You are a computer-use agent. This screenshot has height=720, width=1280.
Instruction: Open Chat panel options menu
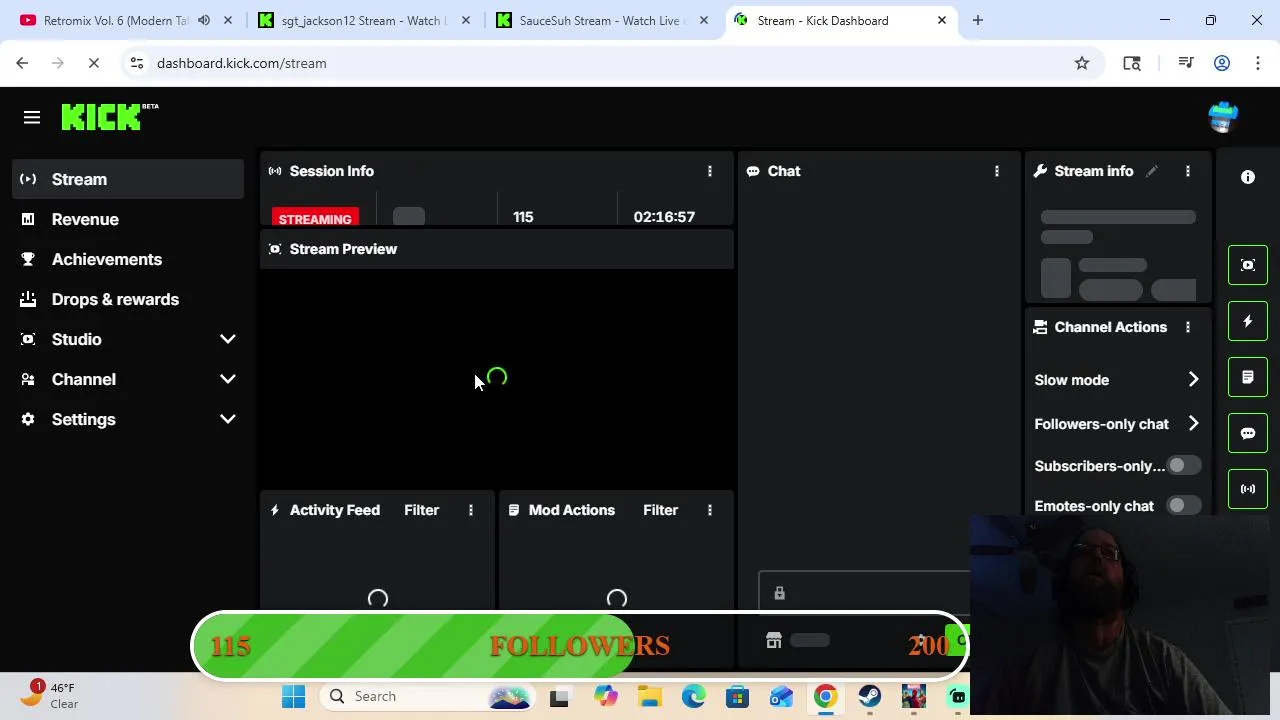point(997,171)
